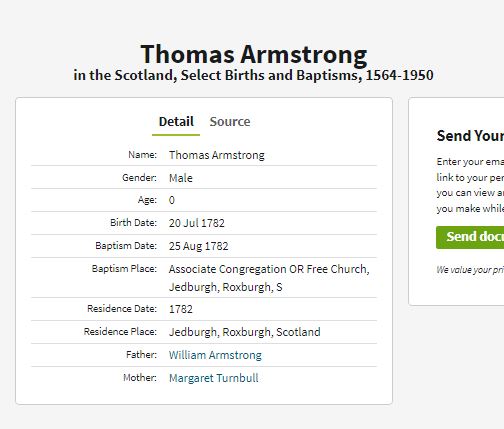Click the Mother field label
The height and width of the screenshot is (429, 504).
(140, 378)
